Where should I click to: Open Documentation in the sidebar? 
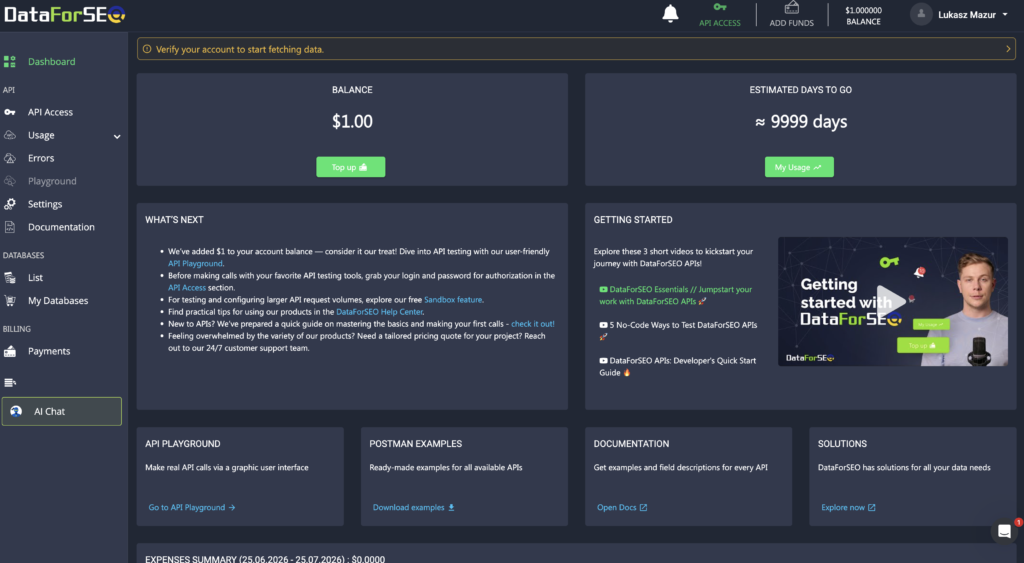click(61, 227)
